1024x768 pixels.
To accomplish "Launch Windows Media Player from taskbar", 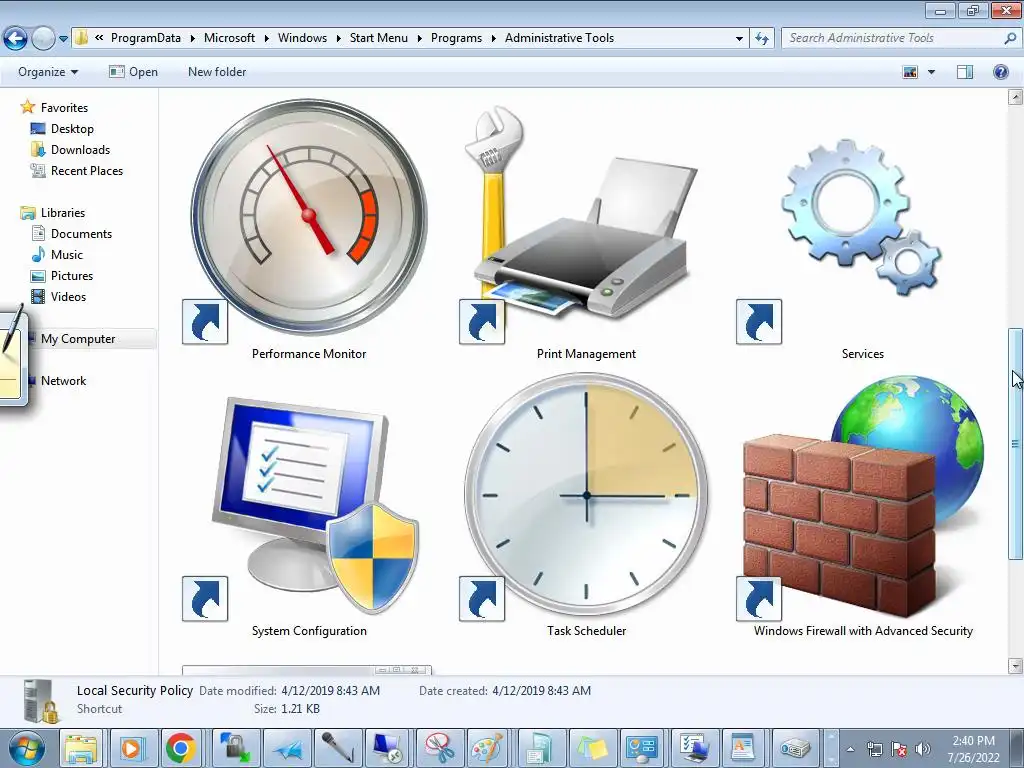I will [x=131, y=748].
